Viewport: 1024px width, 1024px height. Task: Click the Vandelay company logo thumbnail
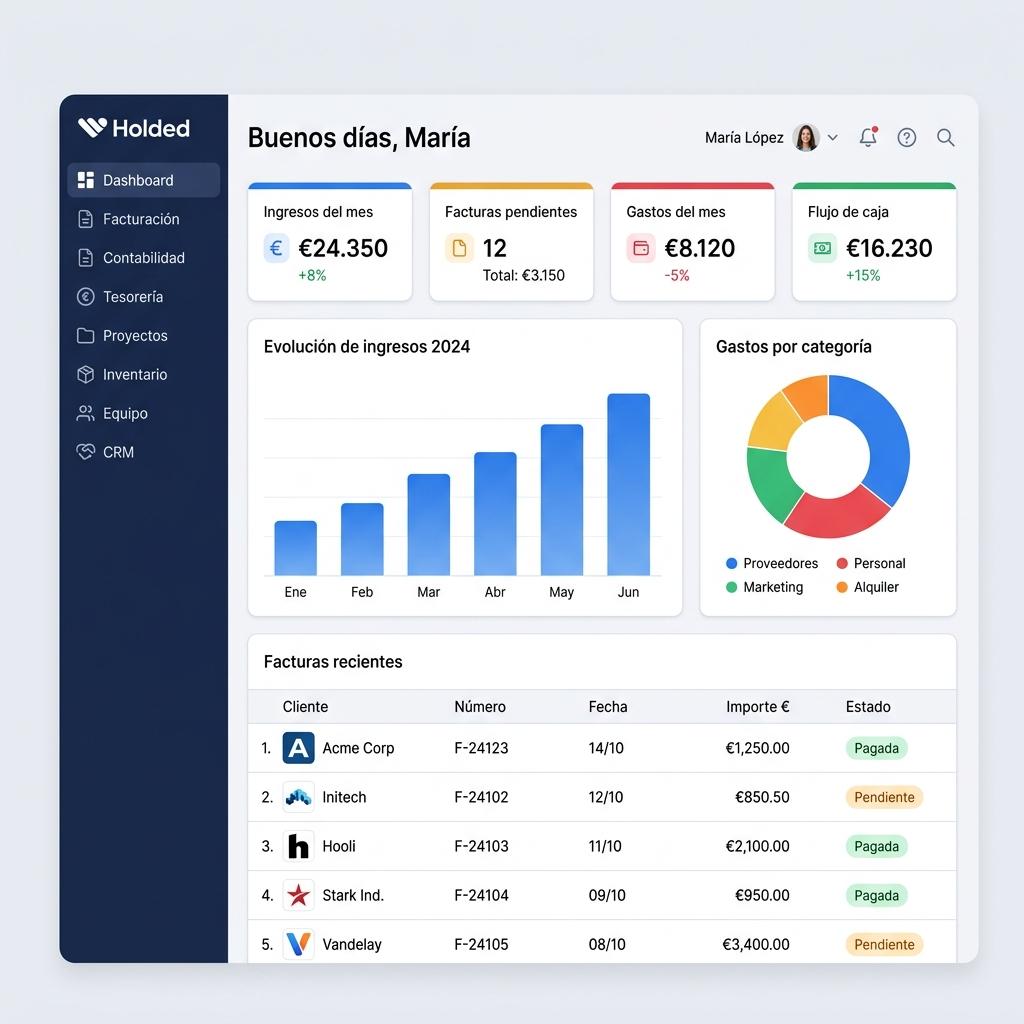[x=299, y=943]
